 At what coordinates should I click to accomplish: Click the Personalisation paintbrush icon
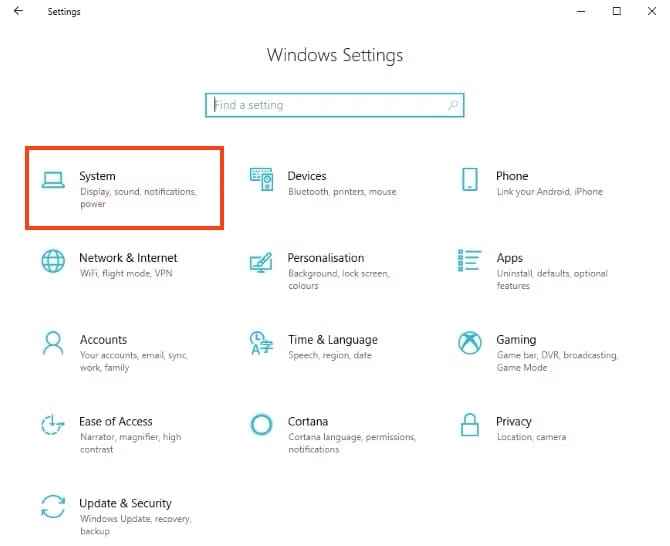coord(261,262)
